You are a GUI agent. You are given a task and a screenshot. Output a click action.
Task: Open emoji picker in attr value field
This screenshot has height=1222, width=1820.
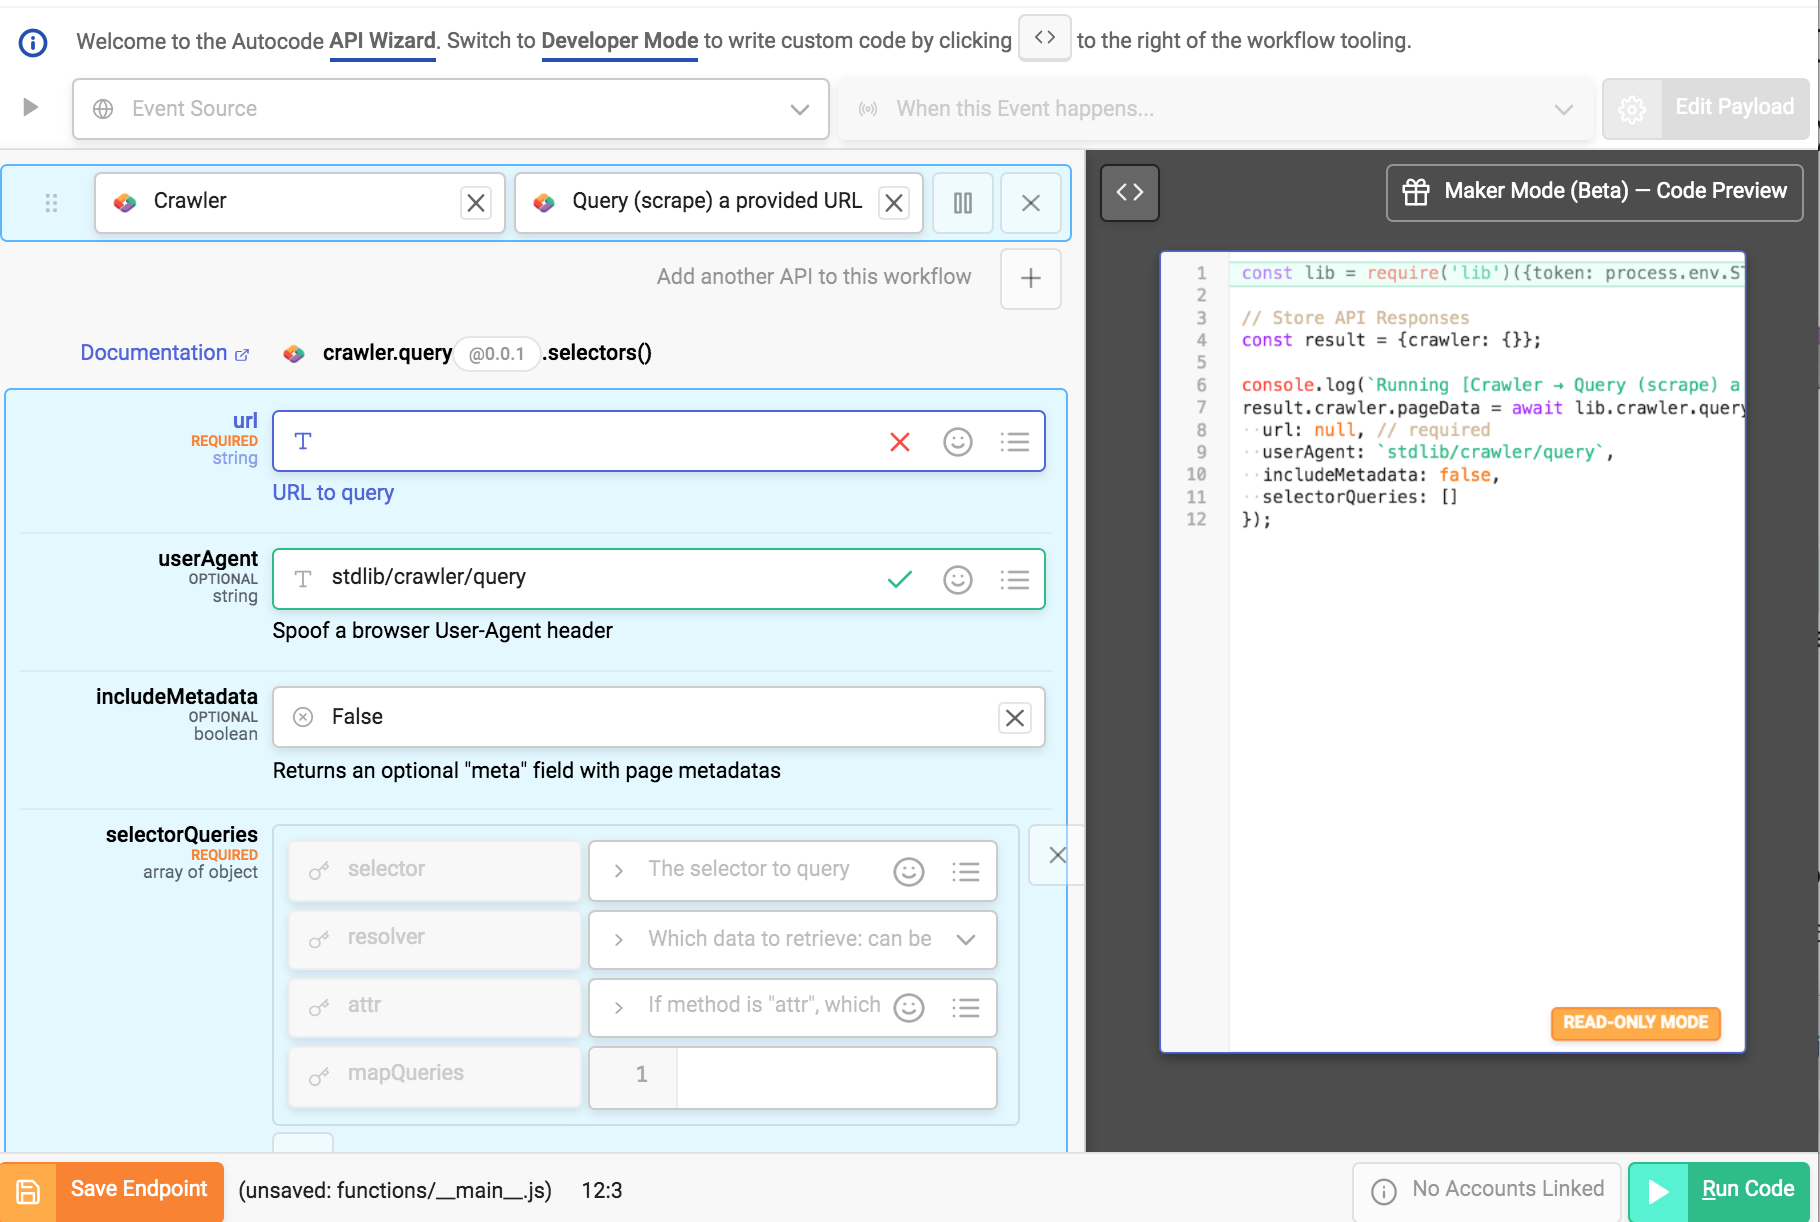click(909, 1007)
